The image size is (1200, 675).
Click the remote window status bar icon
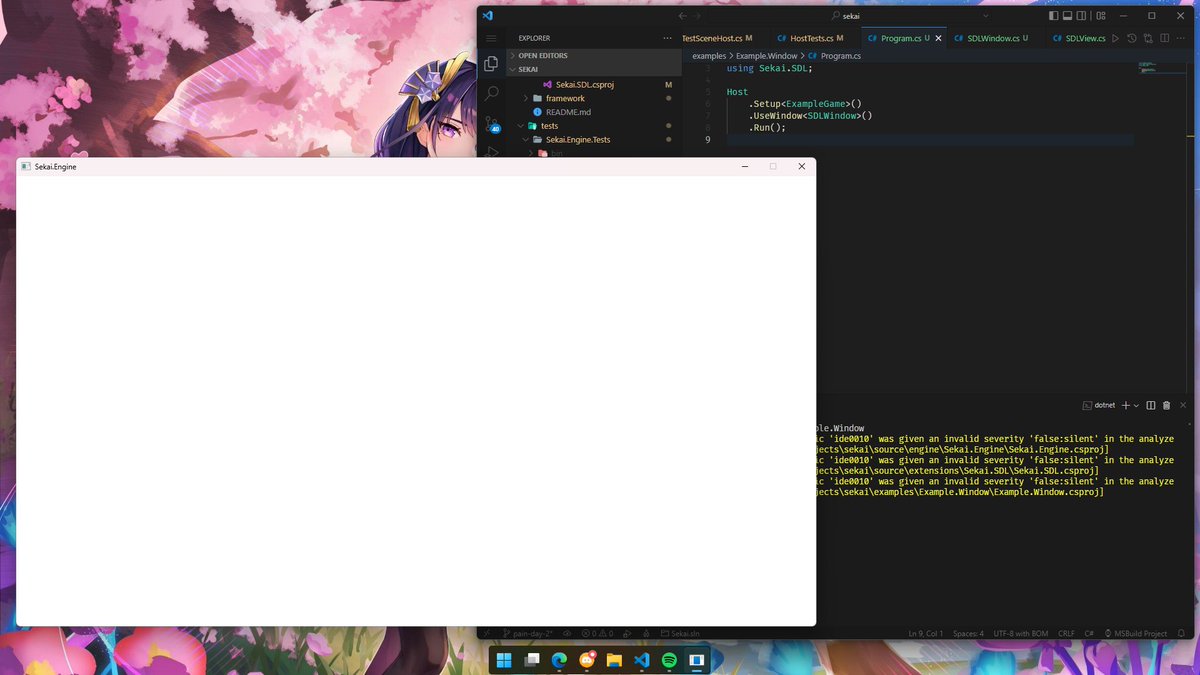tap(486, 634)
